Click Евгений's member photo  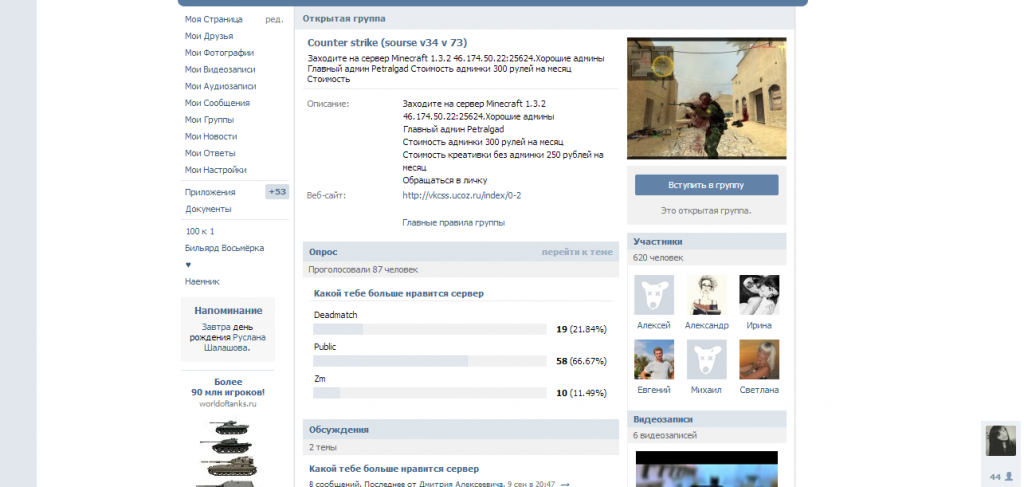pyautogui.click(x=654, y=359)
